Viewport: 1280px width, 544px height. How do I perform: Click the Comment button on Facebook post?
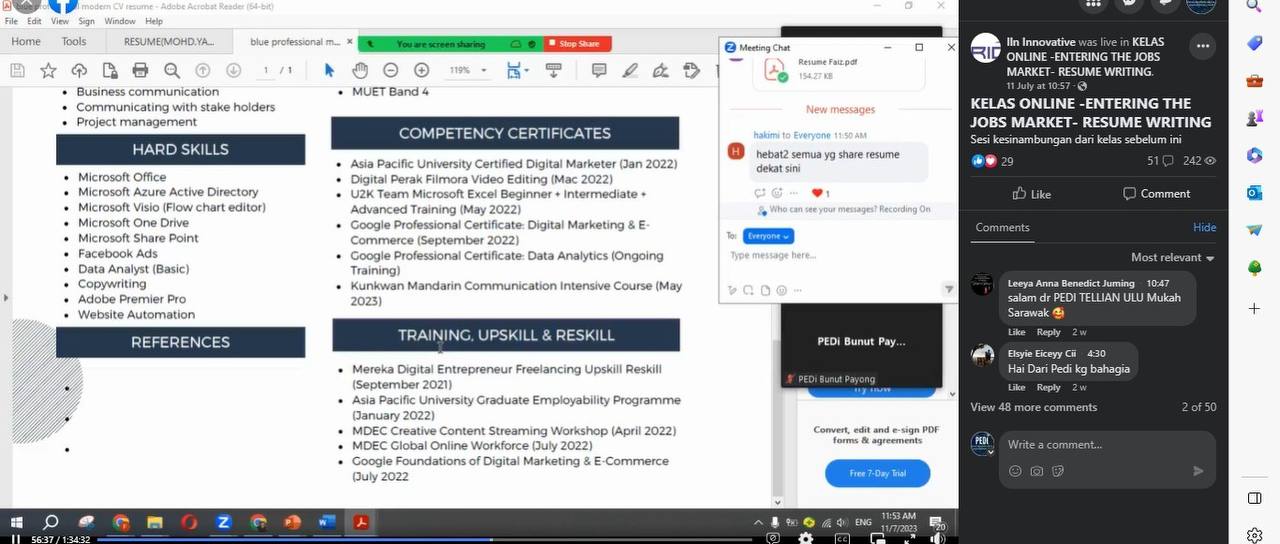(x=1156, y=194)
